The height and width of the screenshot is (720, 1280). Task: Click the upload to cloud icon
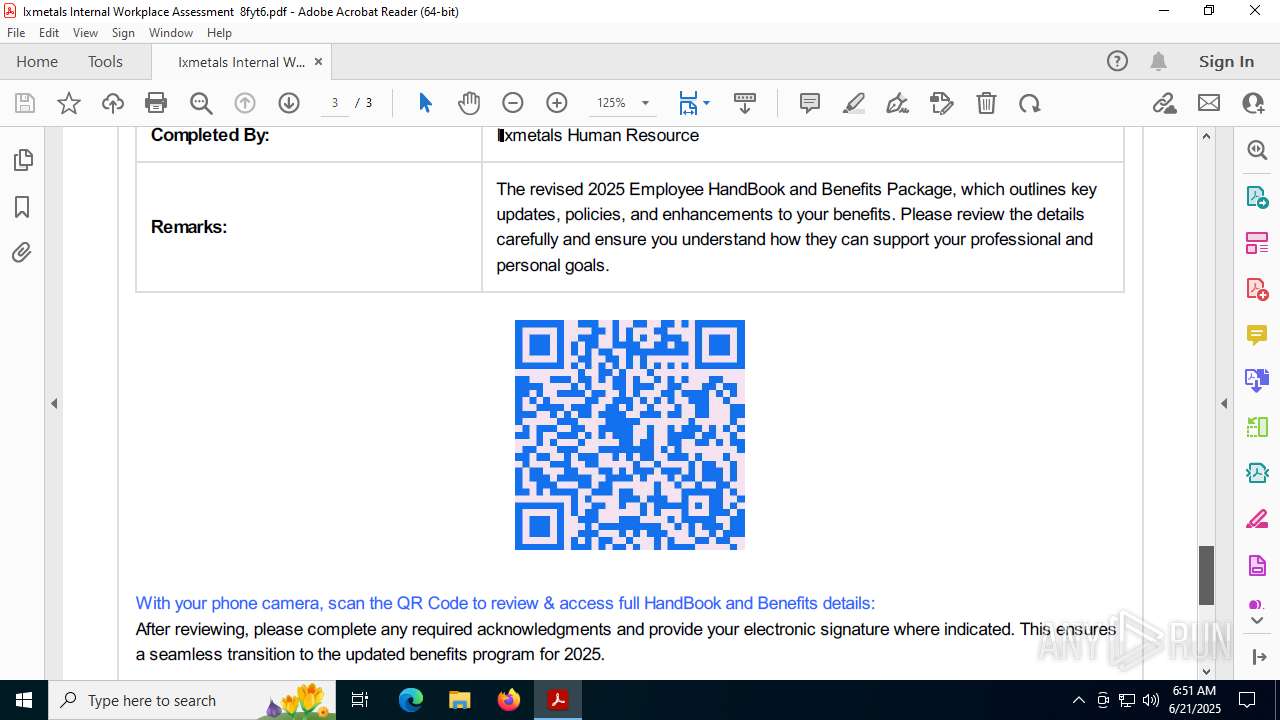(x=113, y=103)
